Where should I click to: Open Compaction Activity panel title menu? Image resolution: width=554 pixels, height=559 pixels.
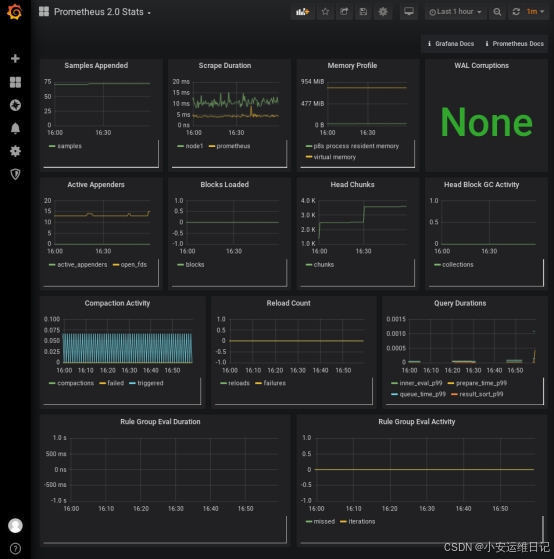click(x=117, y=303)
